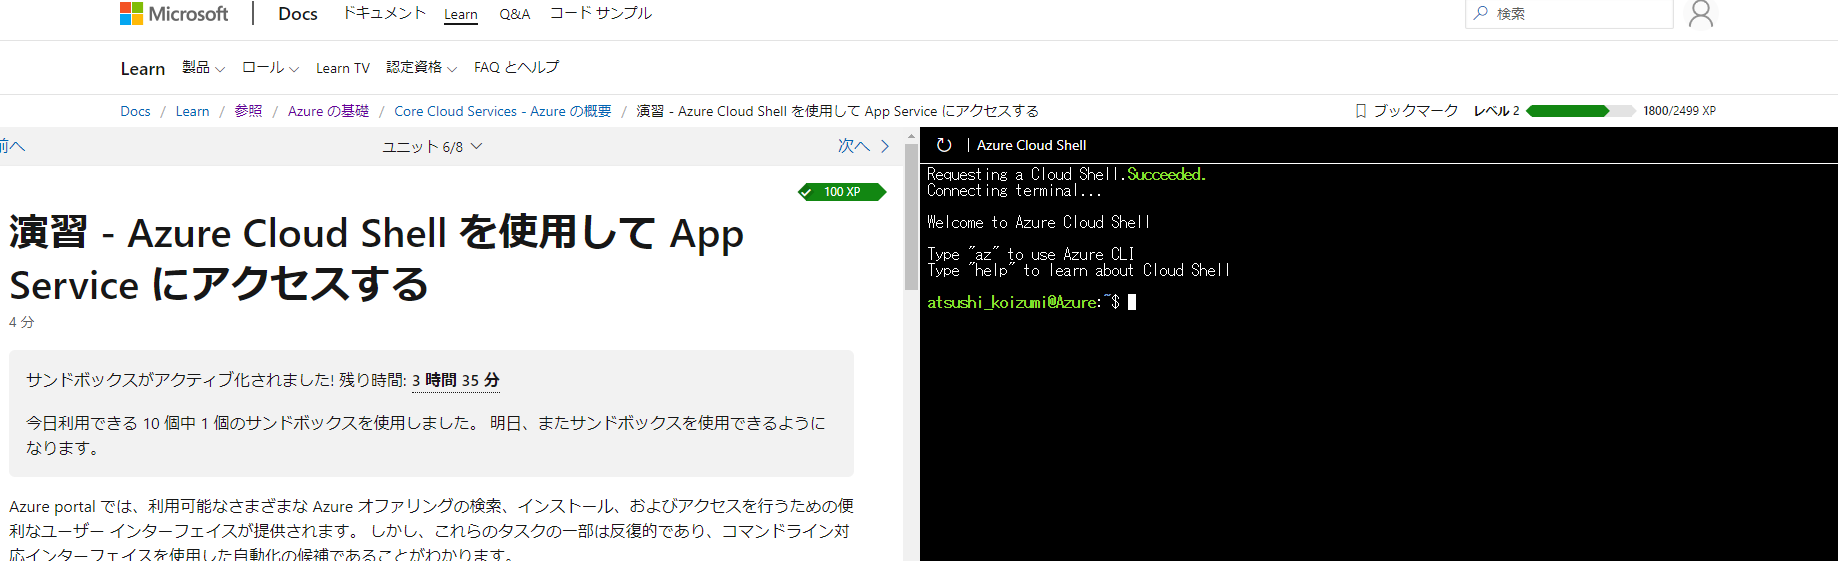Restart Cloud Shell with the refresh icon
This screenshot has height=561, width=1838.
(x=944, y=145)
